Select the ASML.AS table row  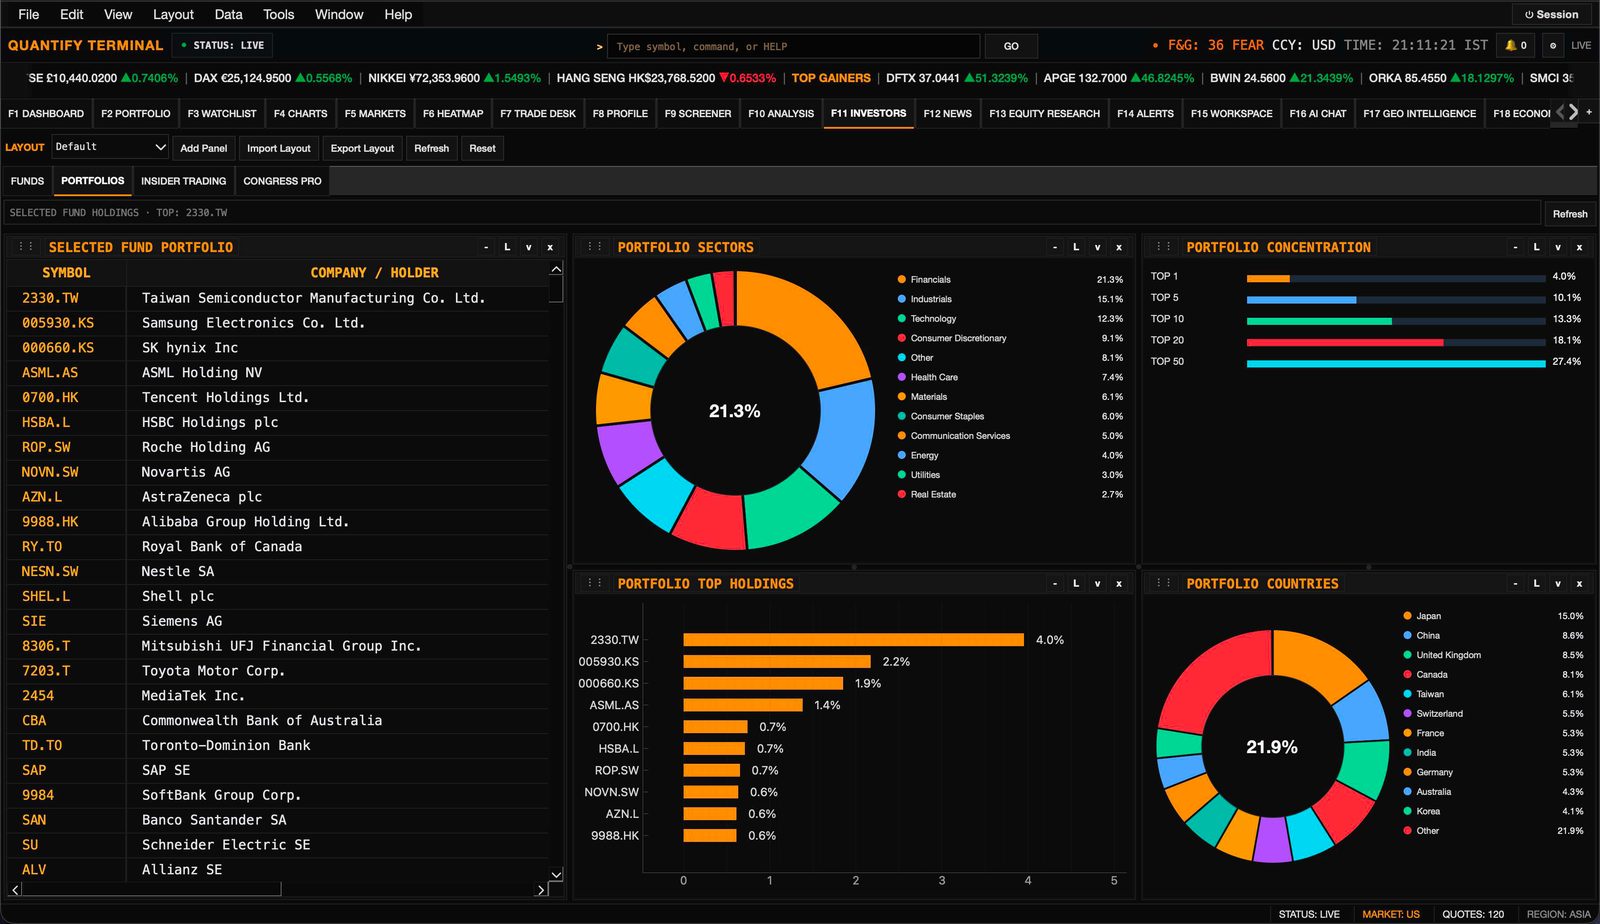click(x=278, y=372)
